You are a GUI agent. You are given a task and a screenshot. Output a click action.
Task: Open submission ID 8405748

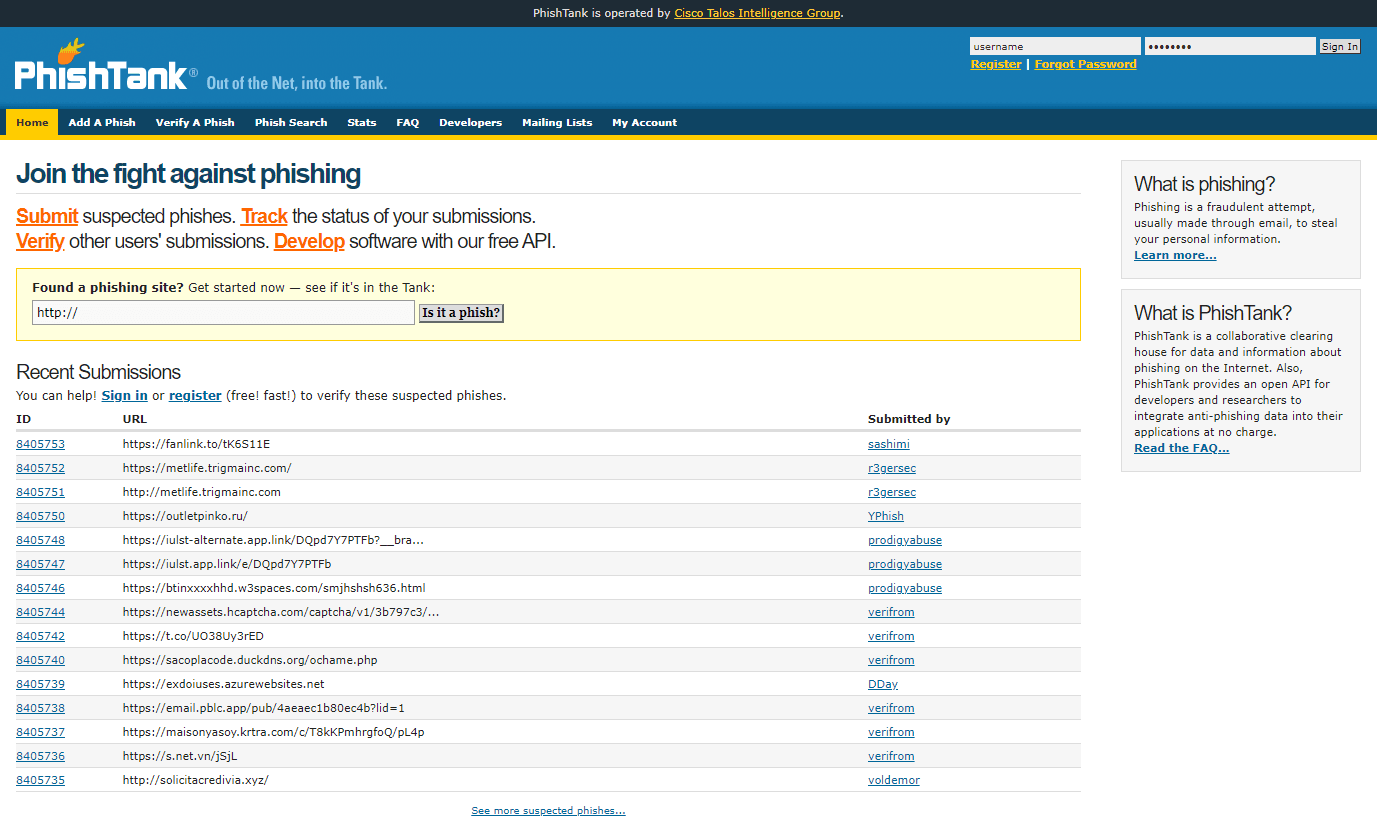pyautogui.click(x=40, y=540)
